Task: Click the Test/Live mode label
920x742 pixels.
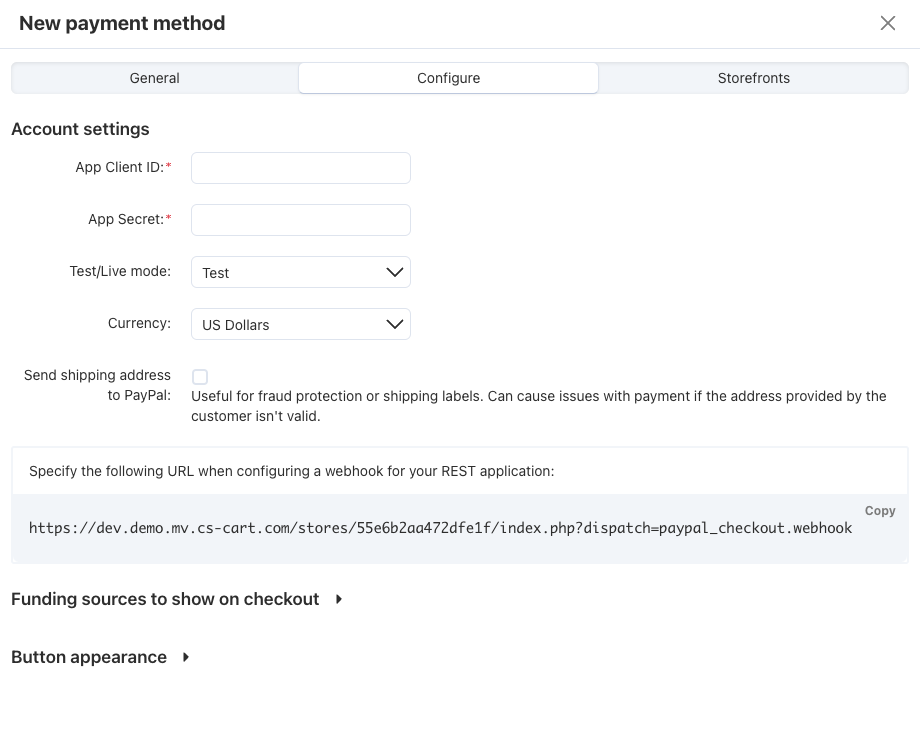Action: (120, 271)
